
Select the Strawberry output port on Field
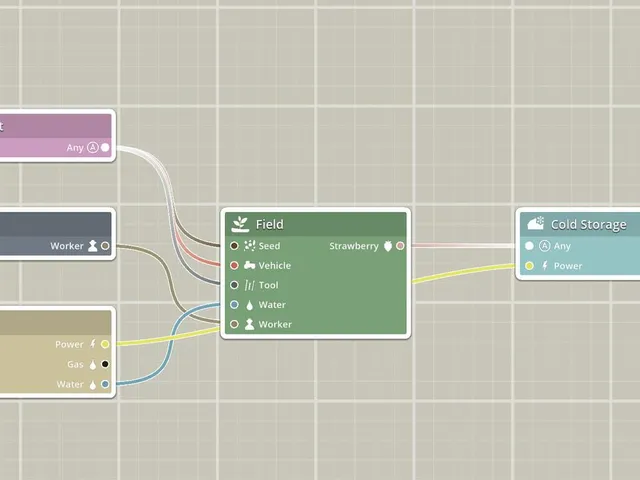(x=400, y=246)
